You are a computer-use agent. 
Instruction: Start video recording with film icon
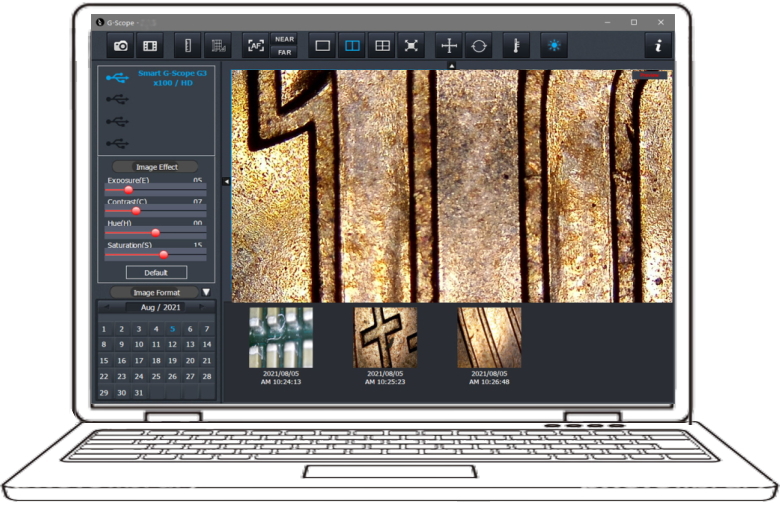pyautogui.click(x=150, y=46)
